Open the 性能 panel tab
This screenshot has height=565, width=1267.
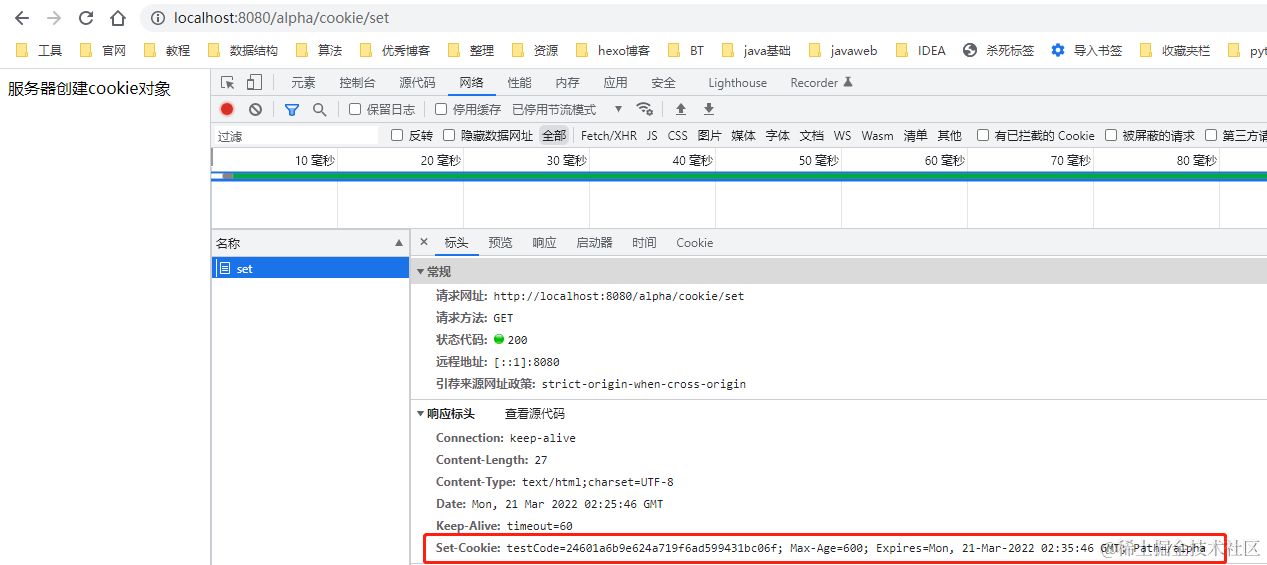pyautogui.click(x=519, y=83)
